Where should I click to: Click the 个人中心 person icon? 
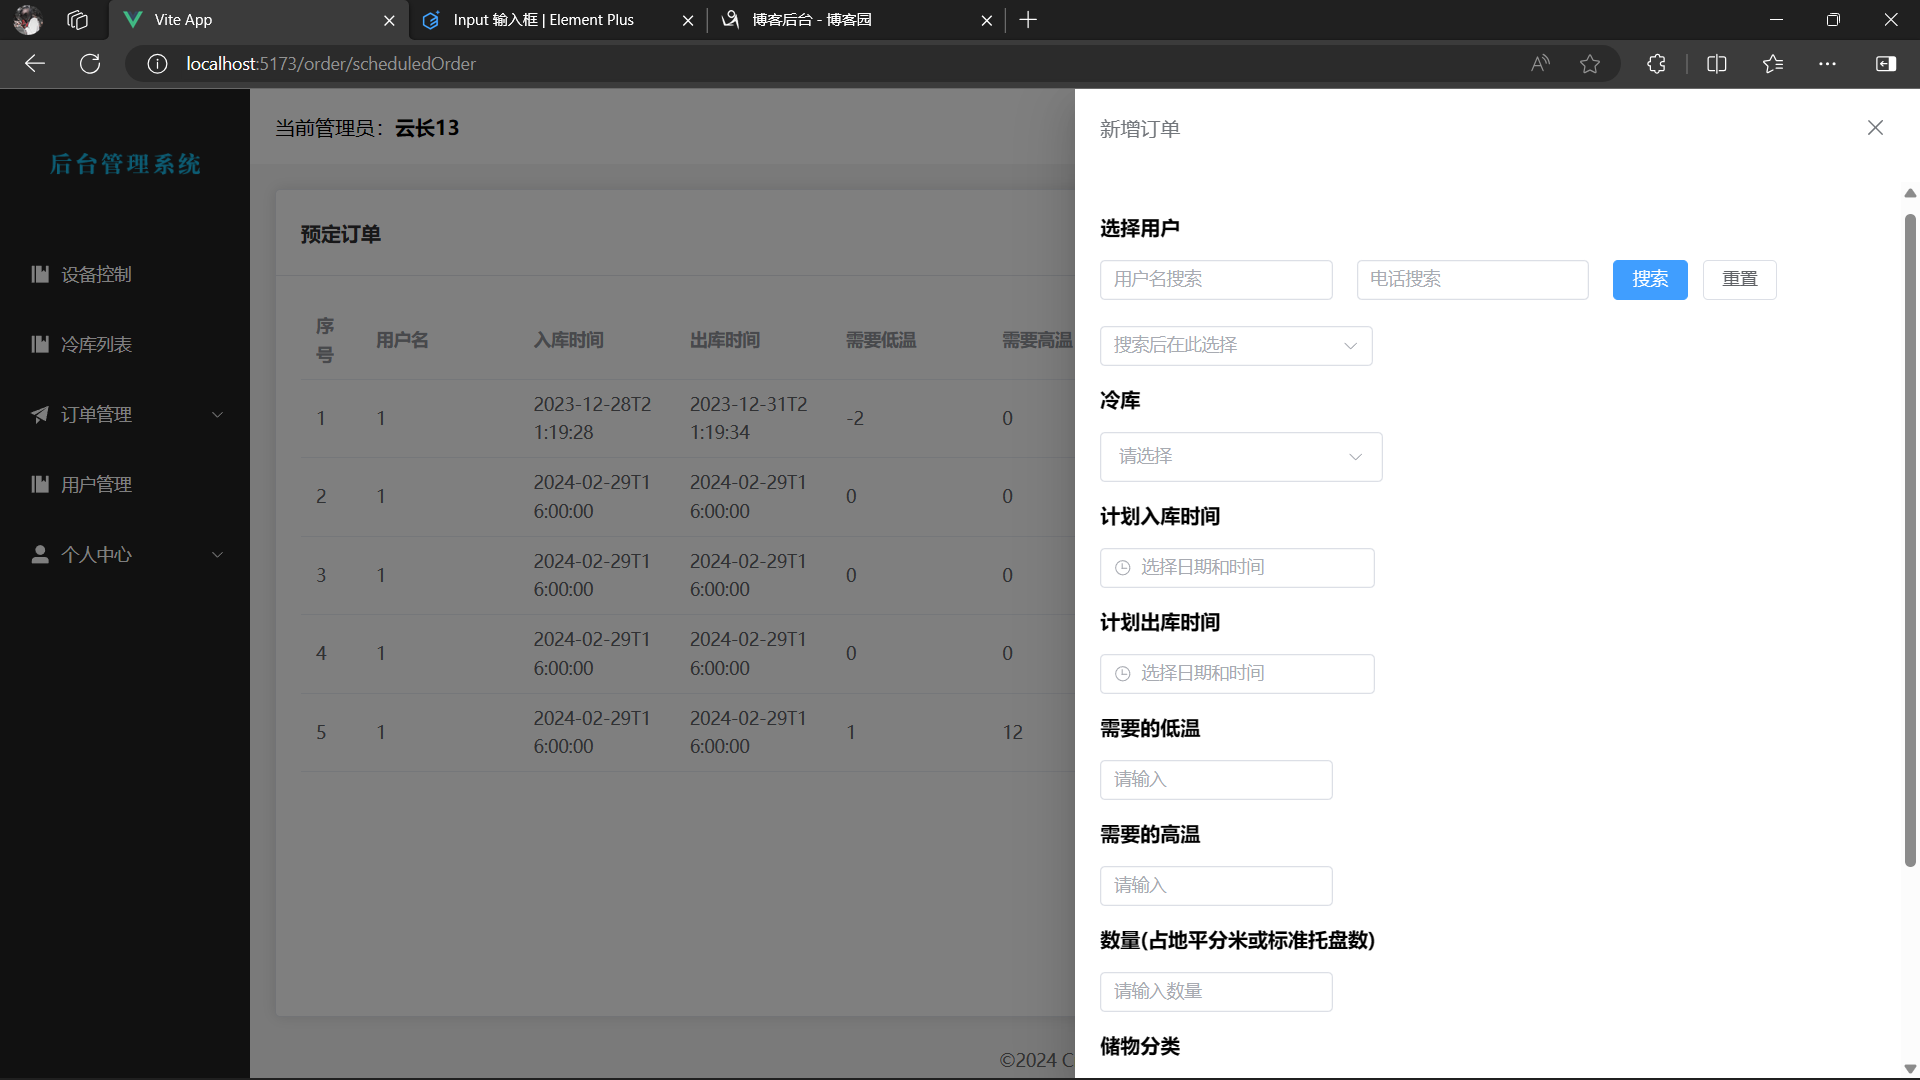point(40,554)
